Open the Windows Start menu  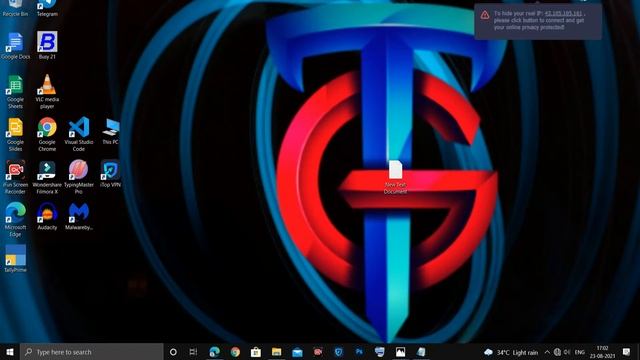tap(10, 352)
